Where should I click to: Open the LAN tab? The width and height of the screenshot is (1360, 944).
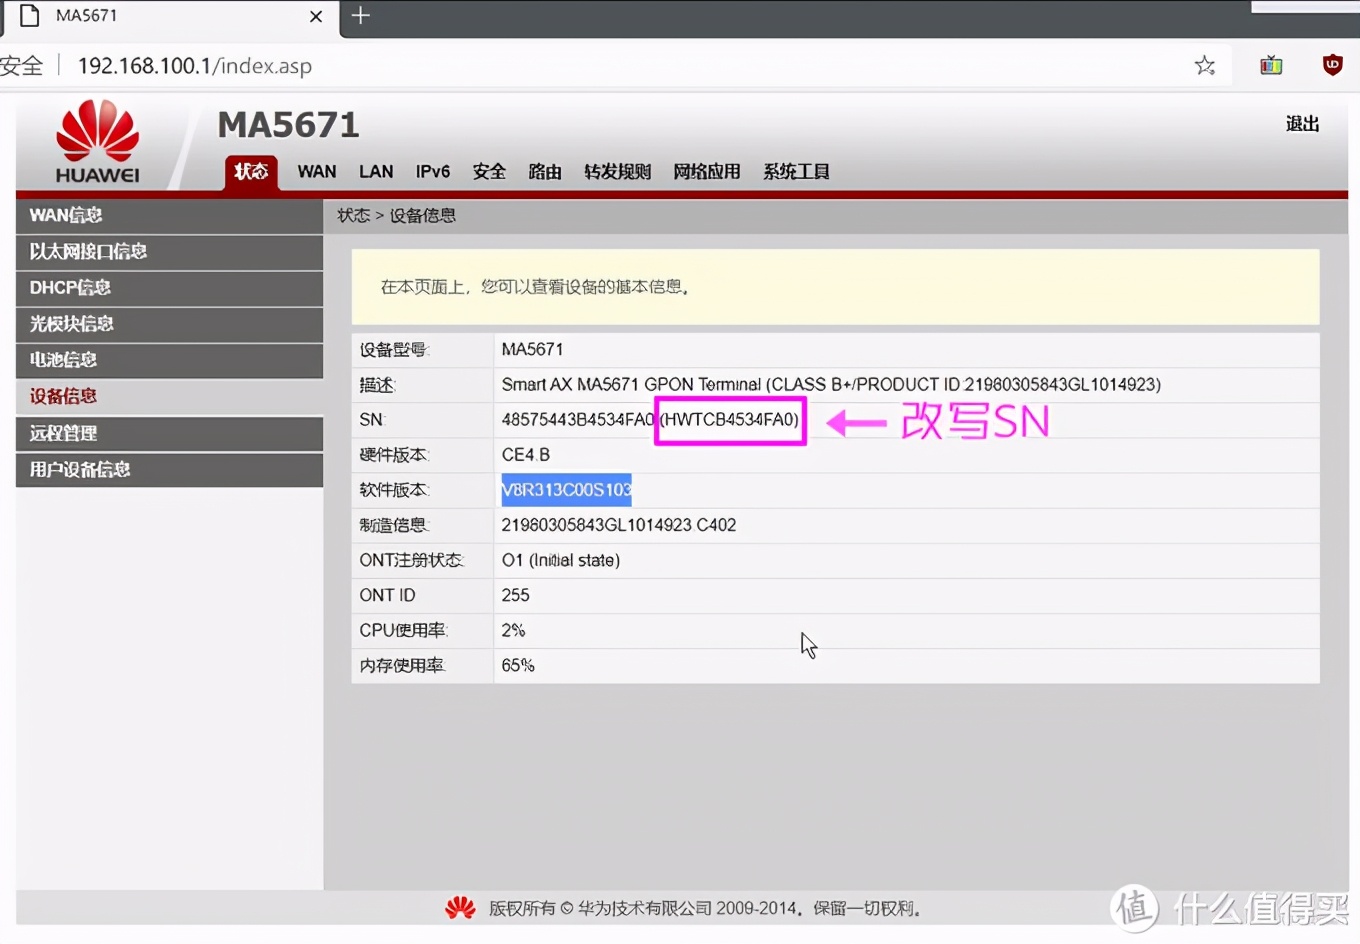point(376,171)
